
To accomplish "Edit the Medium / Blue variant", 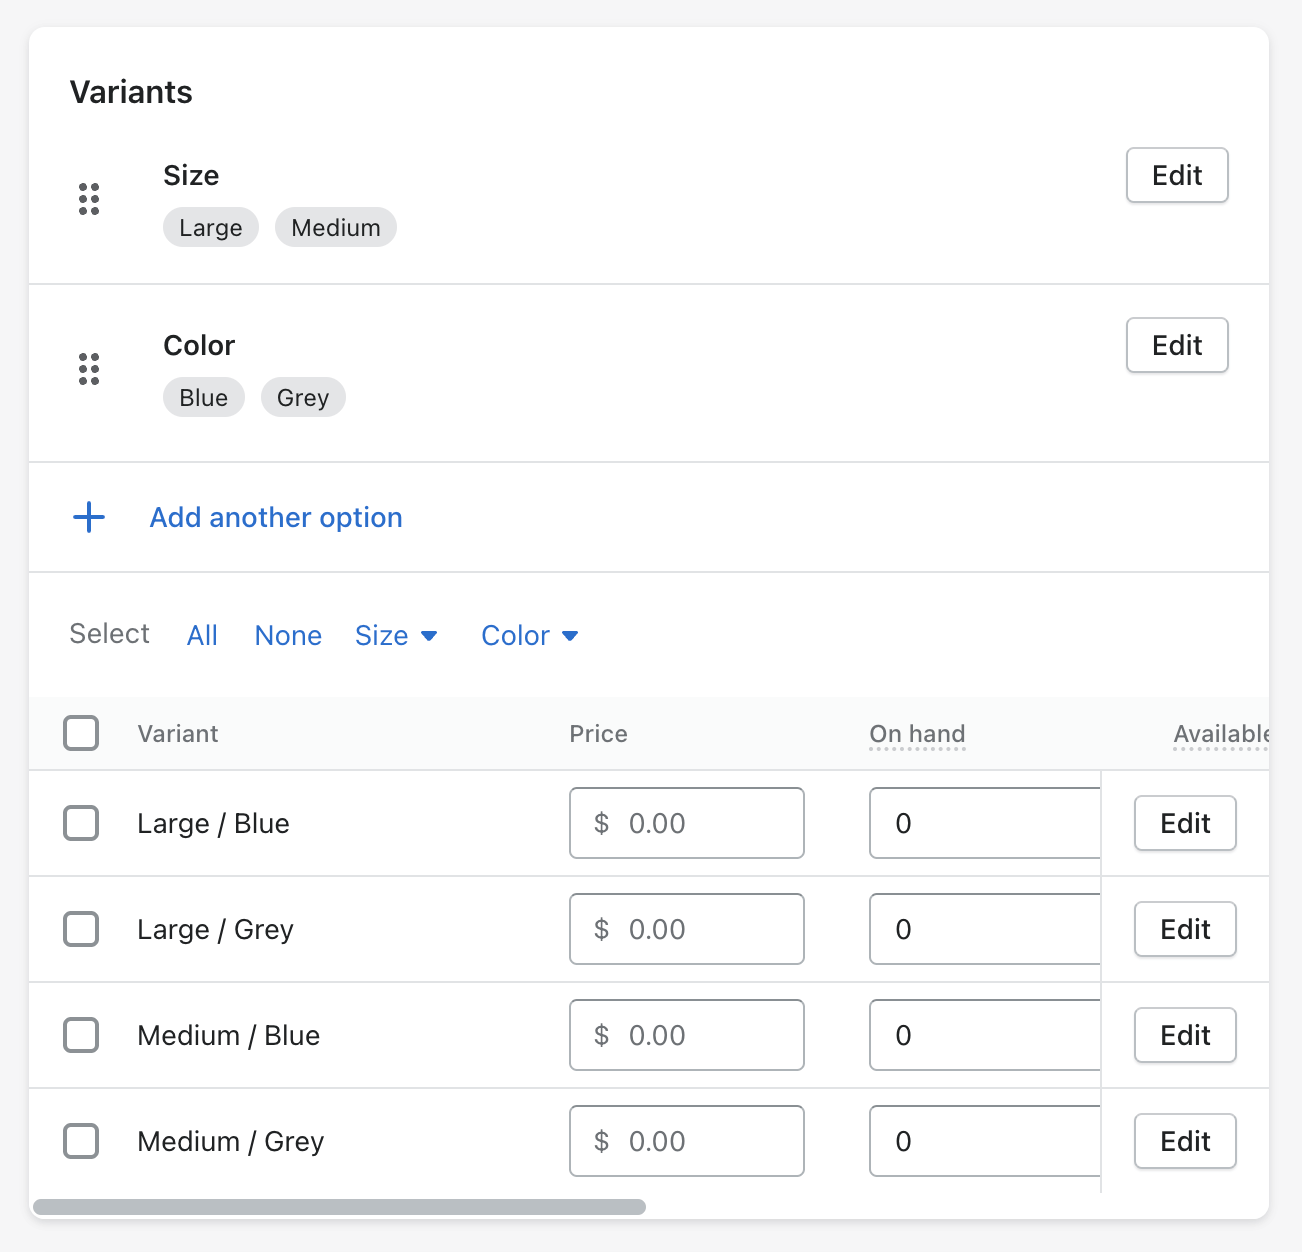I will [1185, 1035].
